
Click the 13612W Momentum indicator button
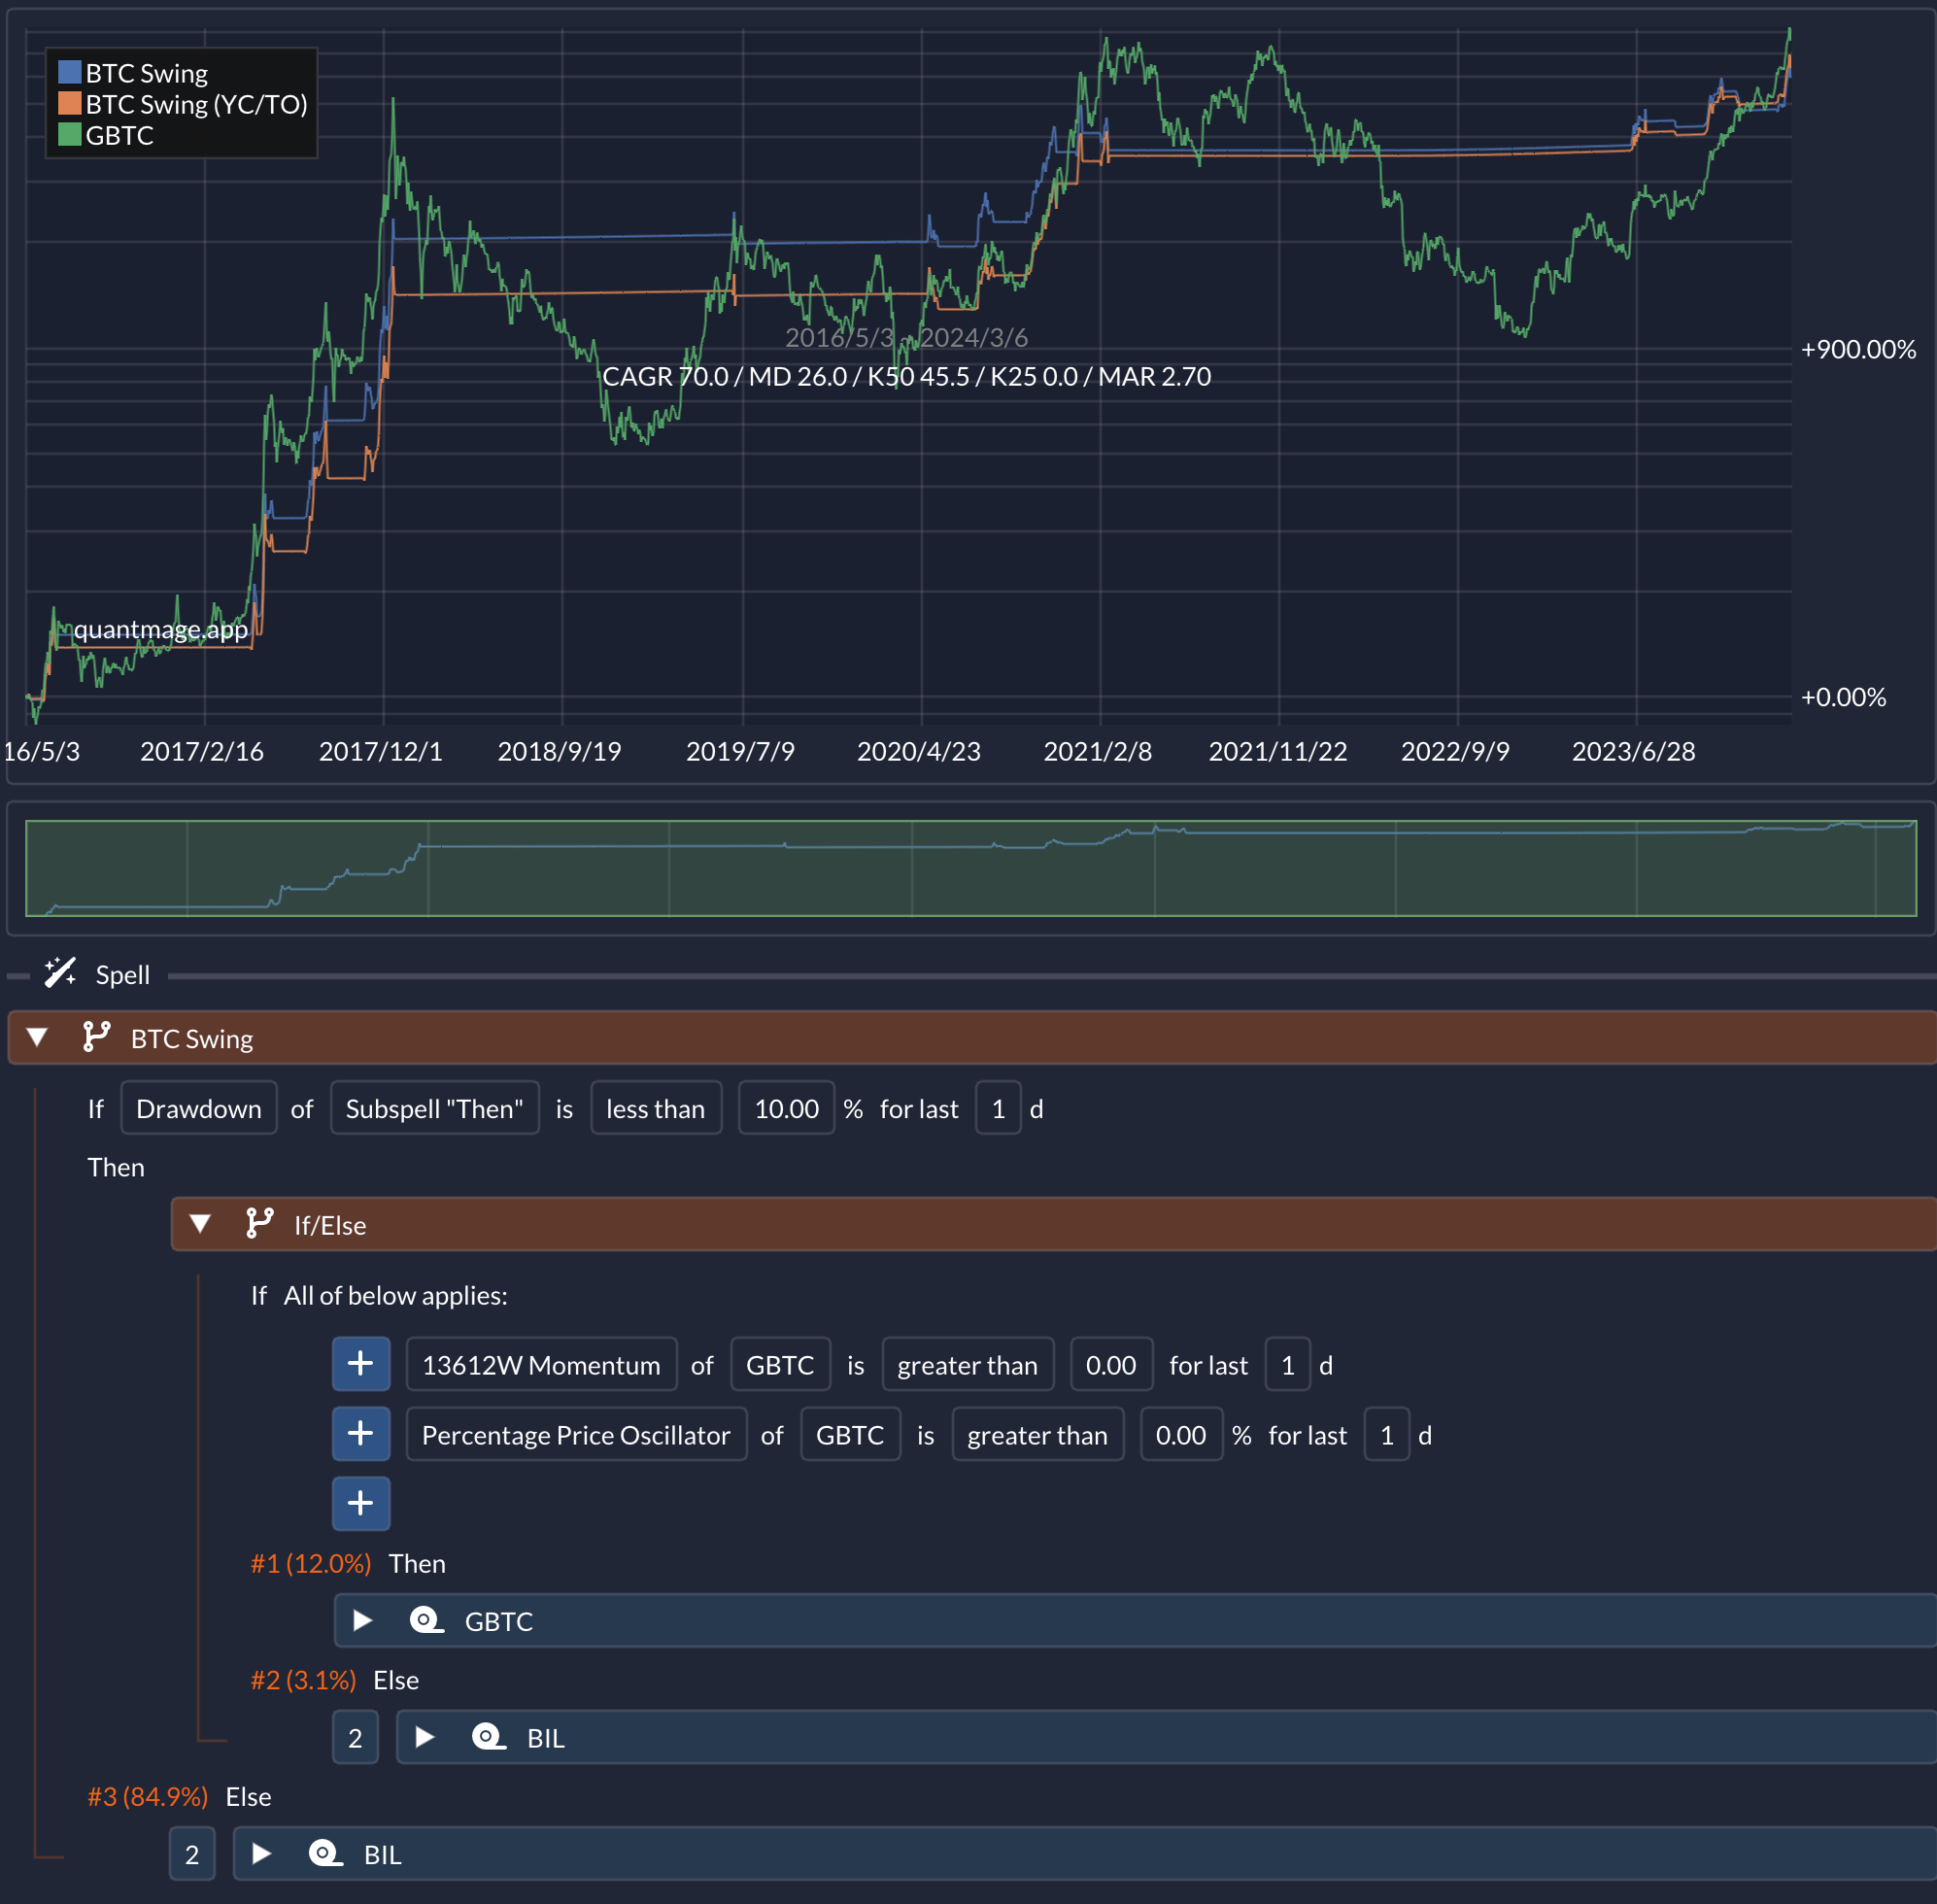coord(541,1364)
